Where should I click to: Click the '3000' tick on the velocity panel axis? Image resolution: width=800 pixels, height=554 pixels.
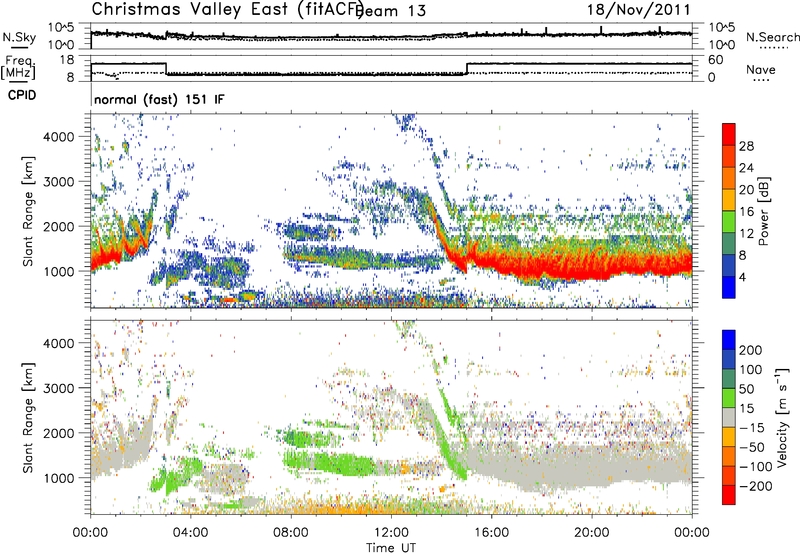coord(59,388)
